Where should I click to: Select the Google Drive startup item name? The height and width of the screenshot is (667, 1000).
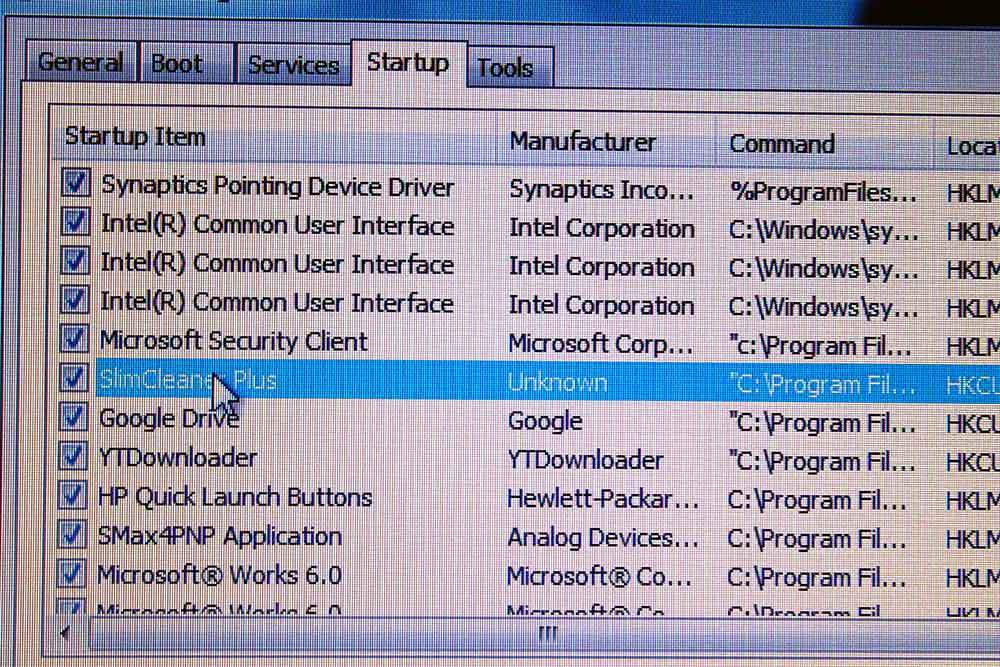click(169, 419)
